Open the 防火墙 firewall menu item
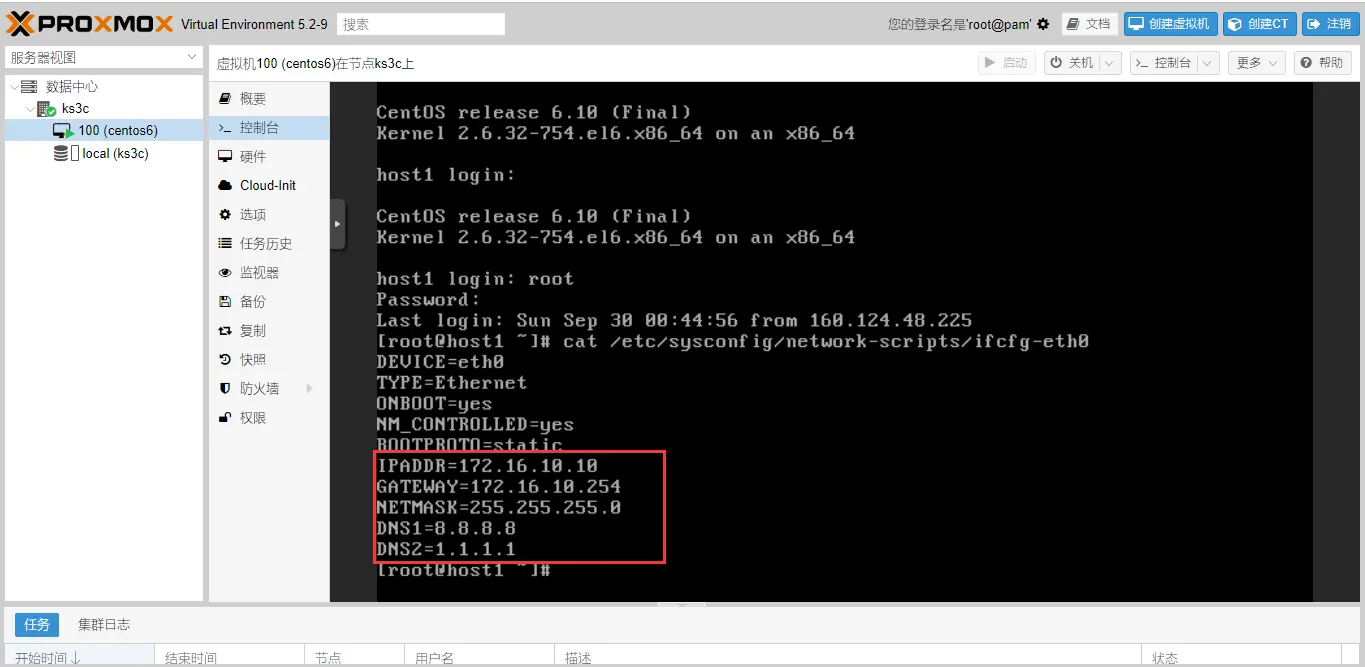The height and width of the screenshot is (667, 1365). point(269,388)
